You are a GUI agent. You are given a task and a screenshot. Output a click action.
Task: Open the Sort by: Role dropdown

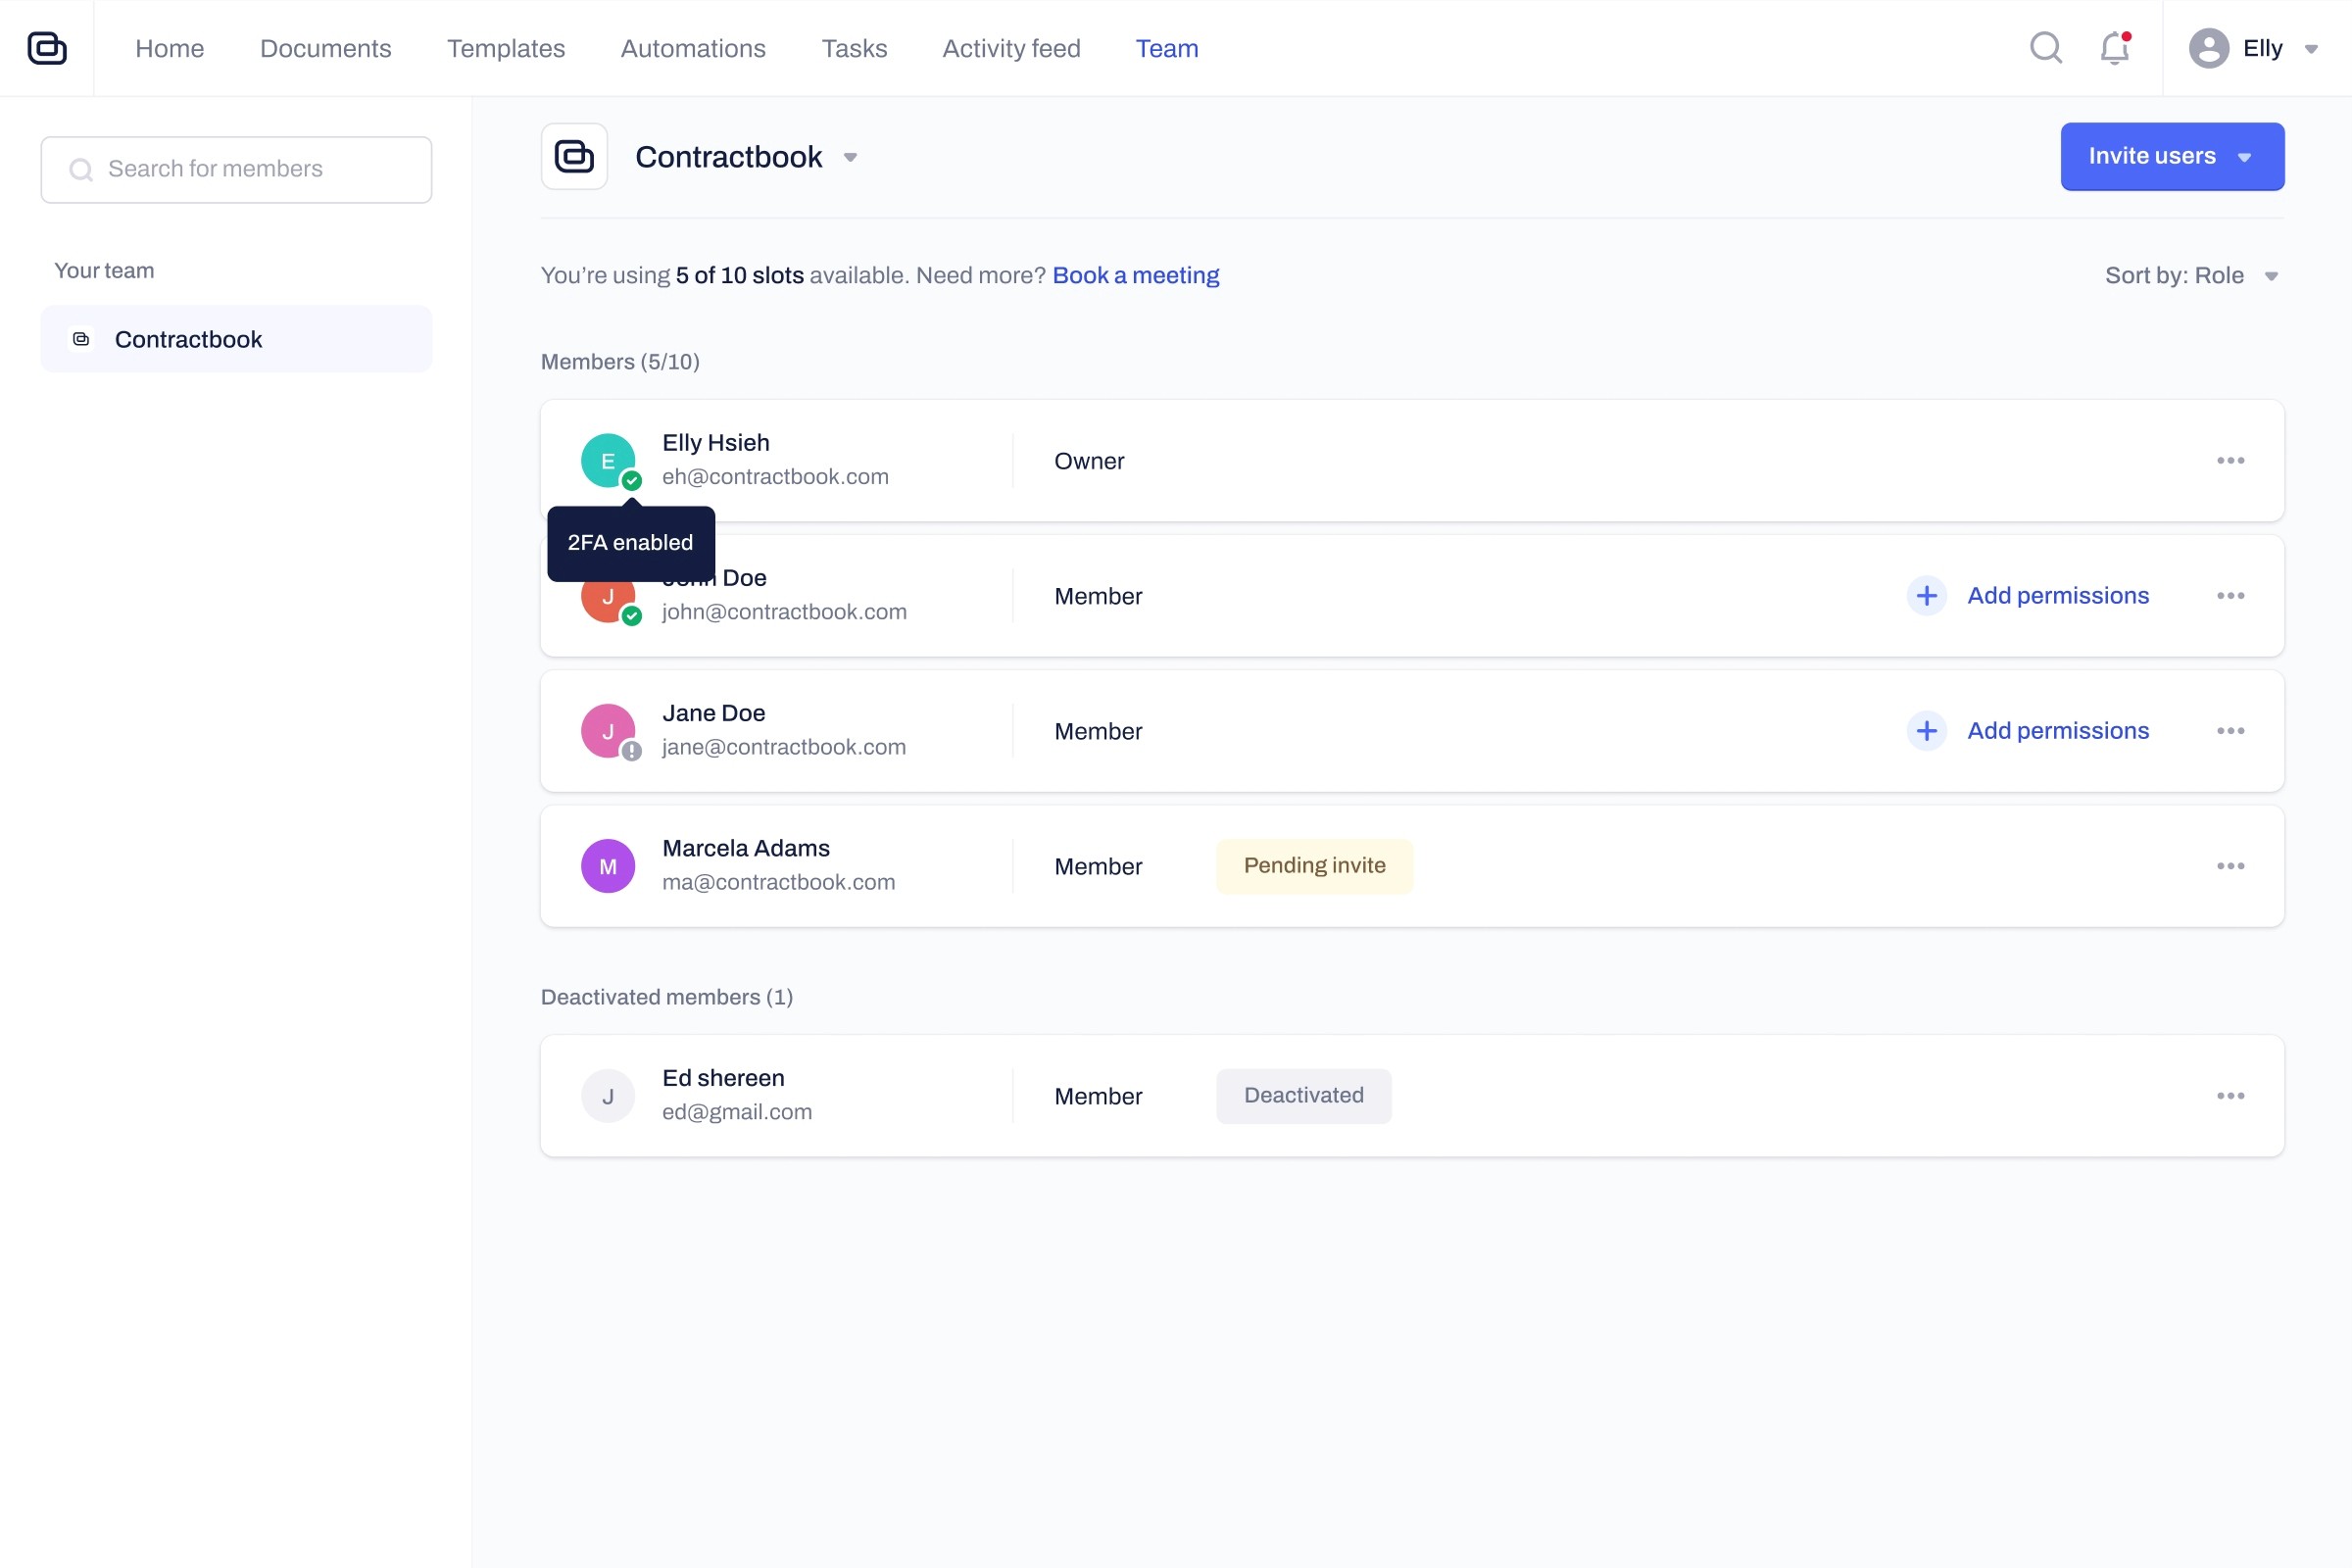pos(2192,276)
